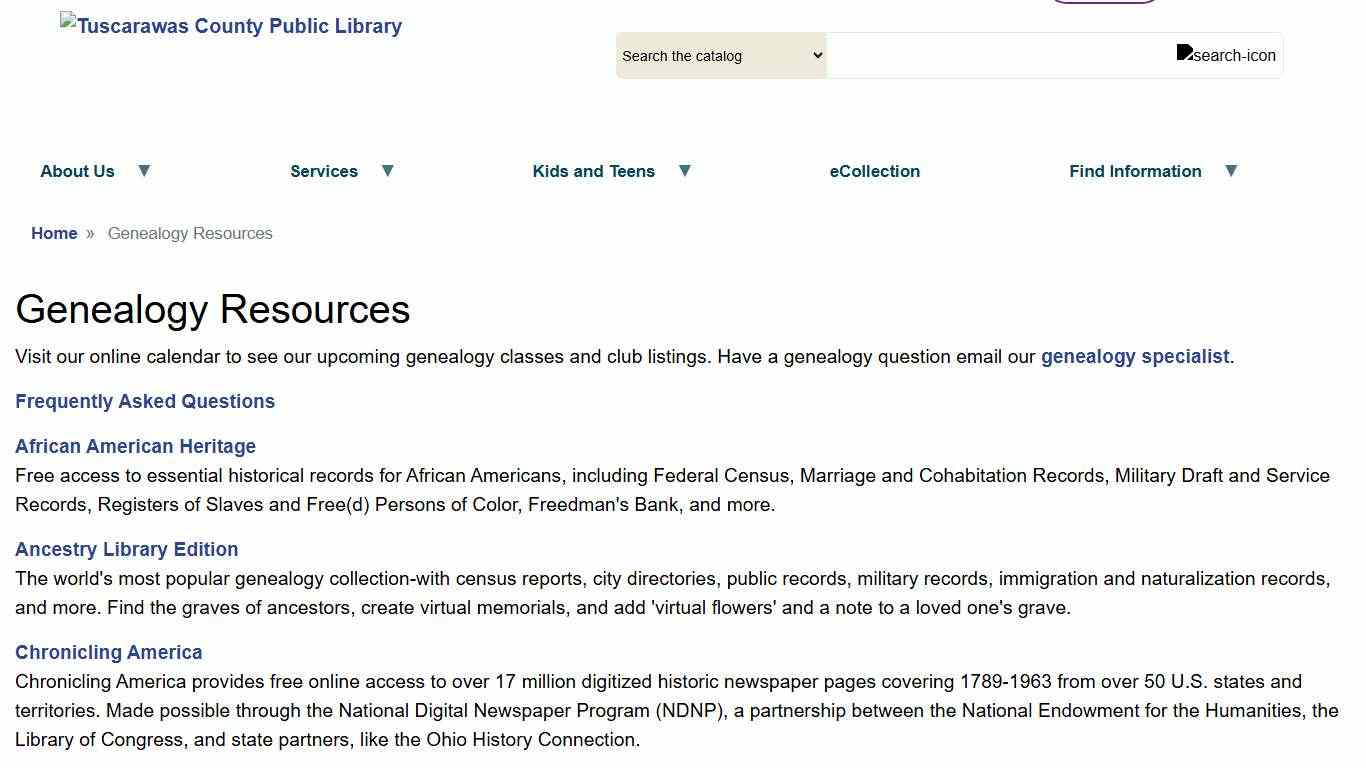Click Home in the breadcrumb trail
This screenshot has width=1366, height=768.
point(54,233)
